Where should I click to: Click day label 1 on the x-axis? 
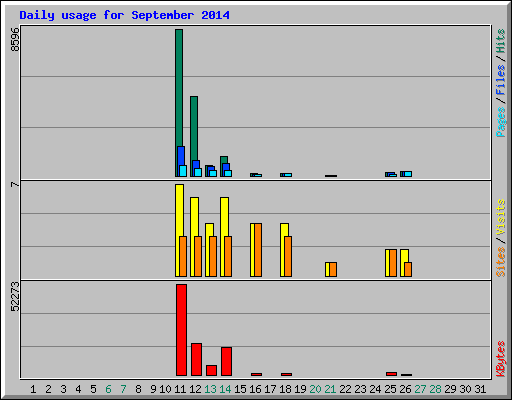point(33,389)
